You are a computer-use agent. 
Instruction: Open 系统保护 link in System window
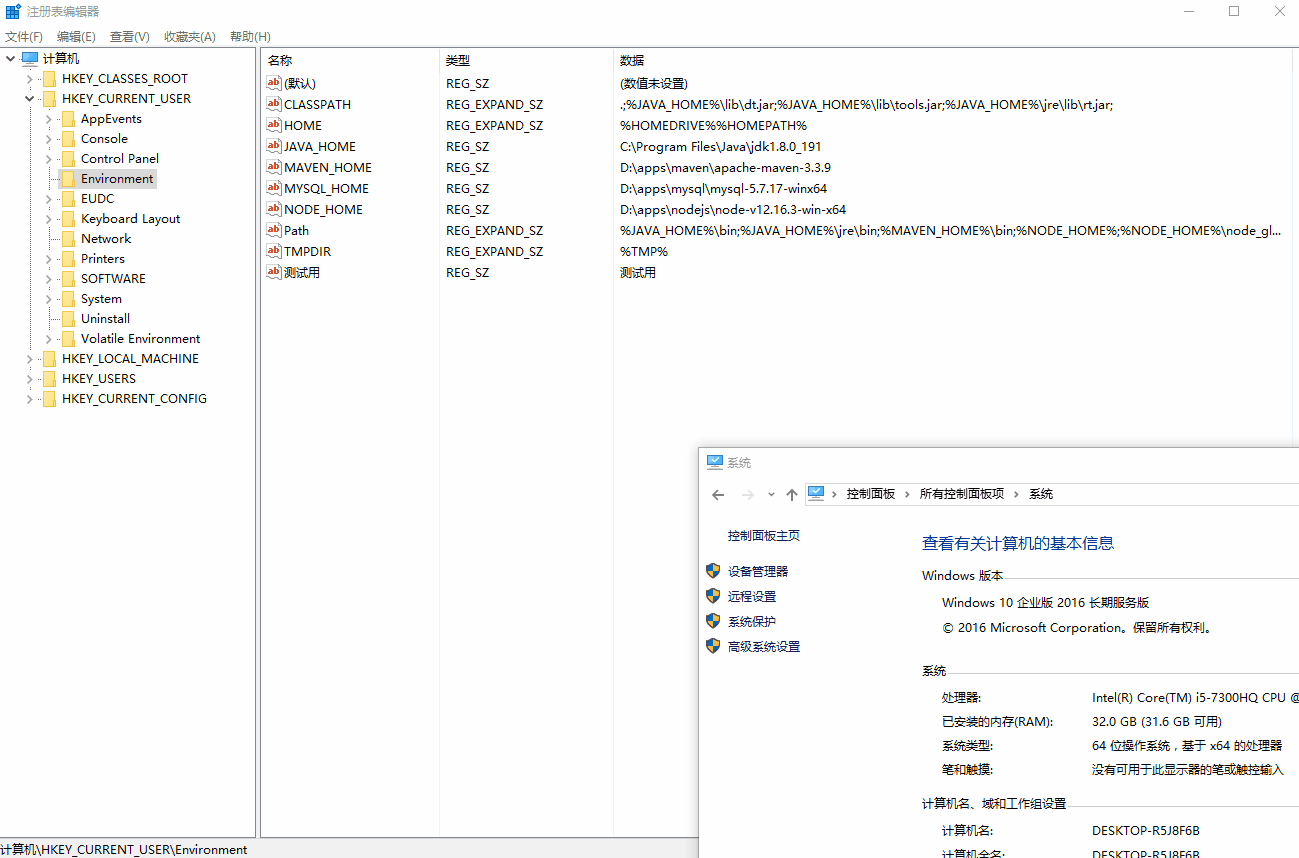752,621
